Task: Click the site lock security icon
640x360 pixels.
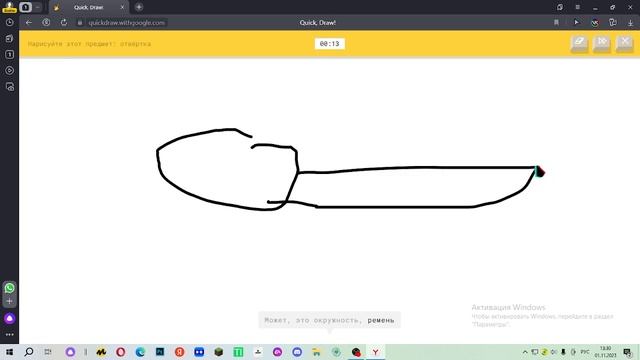Action: [x=80, y=23]
